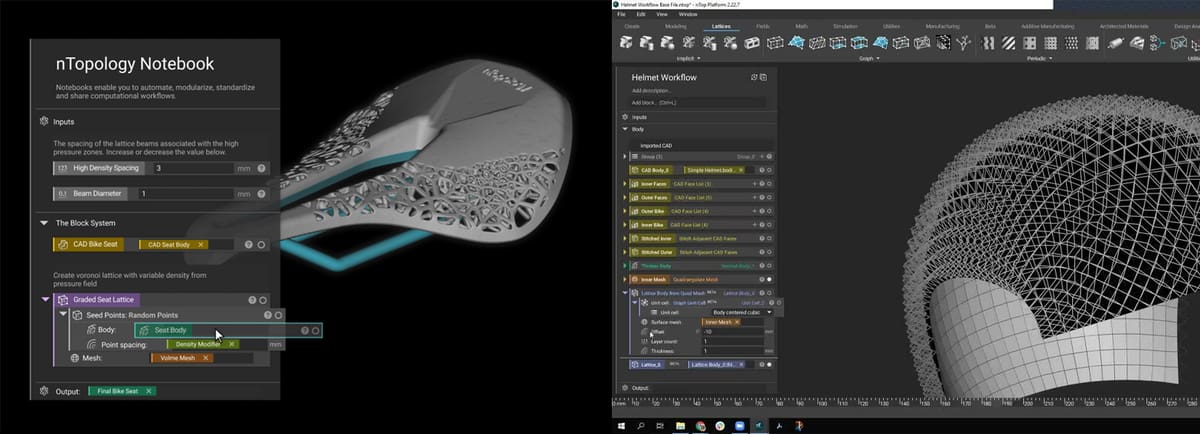This screenshot has width=1200, height=434.
Task: Click the third implicit body lattice icon
Action: [668, 43]
